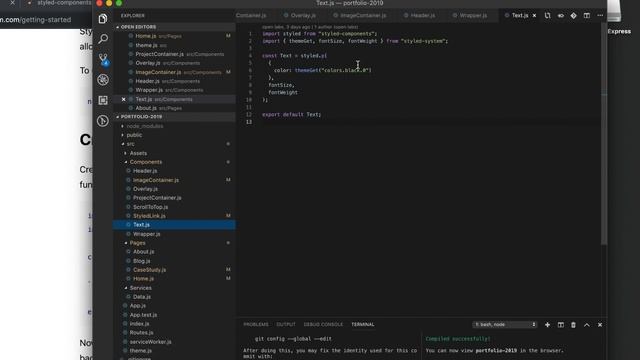Open the Debug view in activity bar
This screenshot has width=640, height=360.
[103, 80]
